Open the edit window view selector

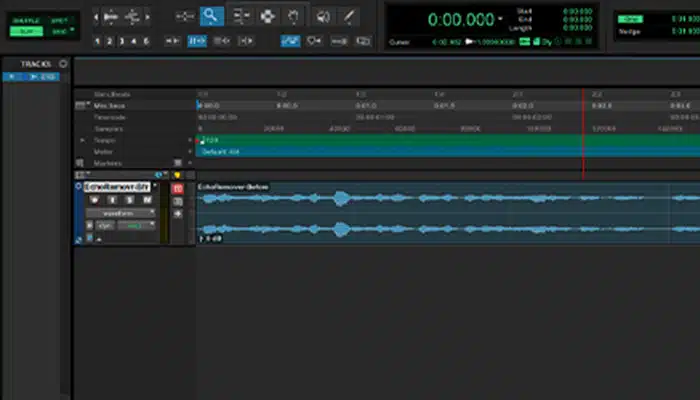point(83,175)
